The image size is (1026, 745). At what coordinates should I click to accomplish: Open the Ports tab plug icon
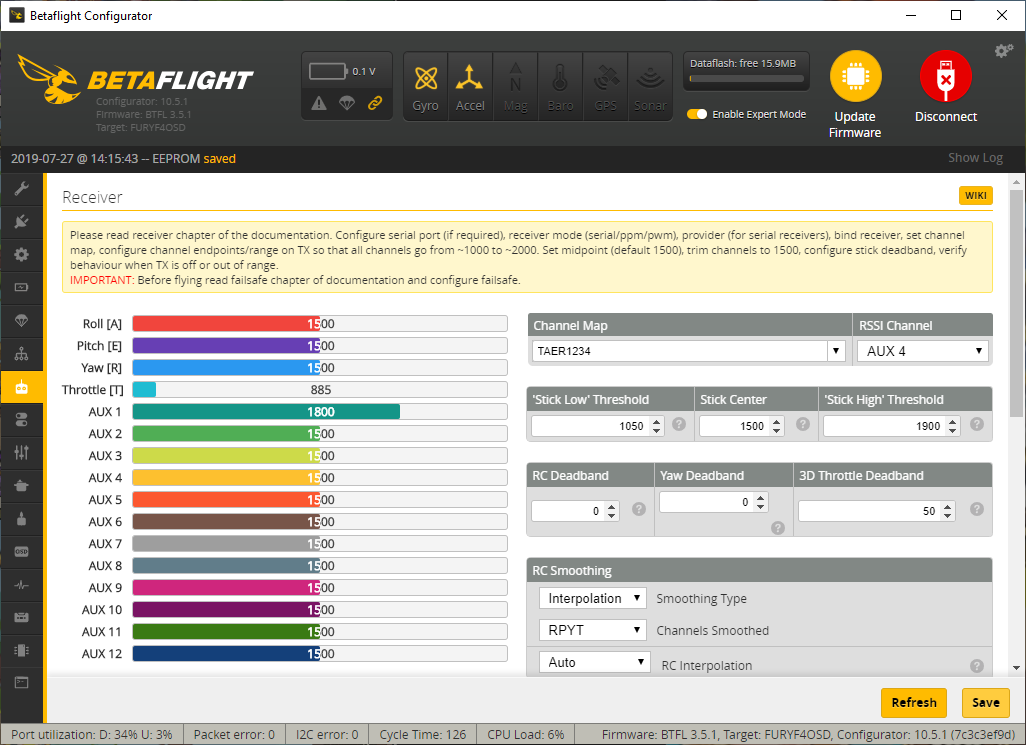coord(22,222)
